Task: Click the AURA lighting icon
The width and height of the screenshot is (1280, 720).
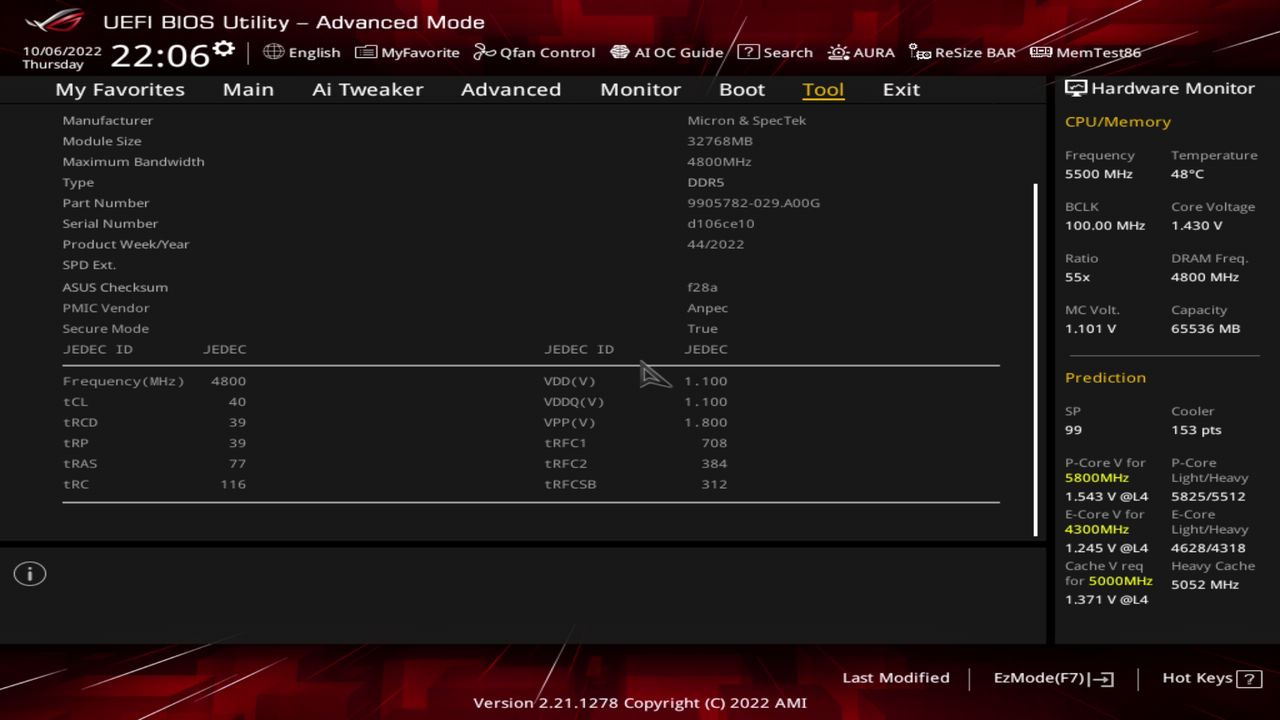Action: click(838, 52)
